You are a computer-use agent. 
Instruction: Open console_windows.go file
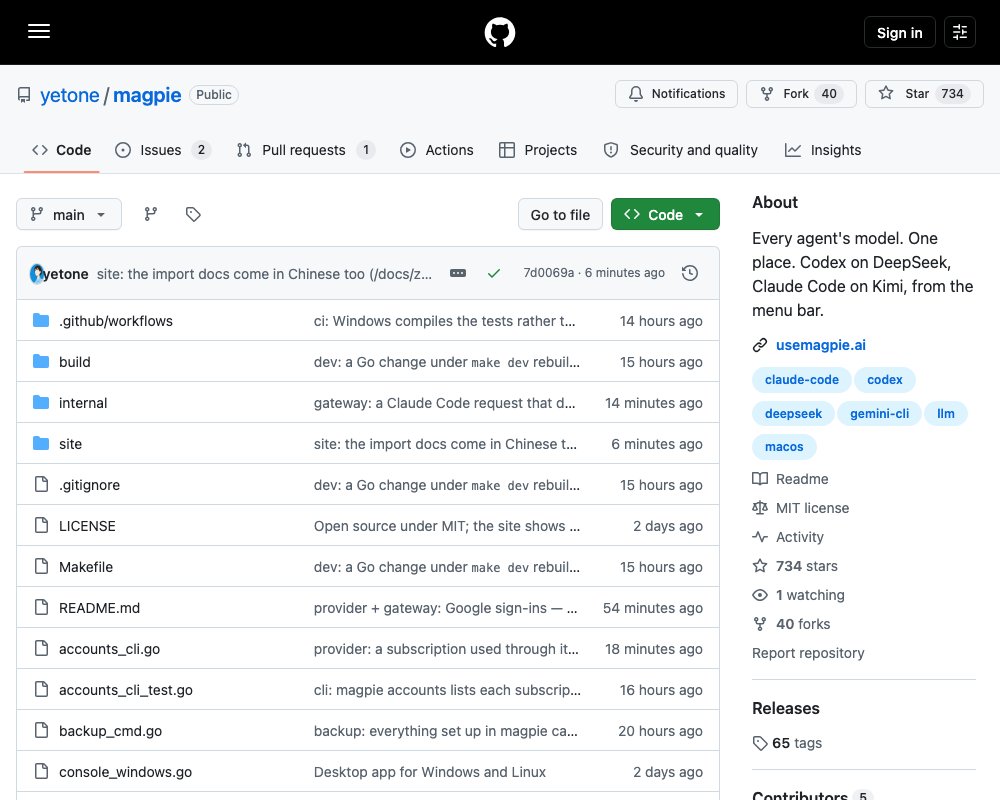pos(126,772)
